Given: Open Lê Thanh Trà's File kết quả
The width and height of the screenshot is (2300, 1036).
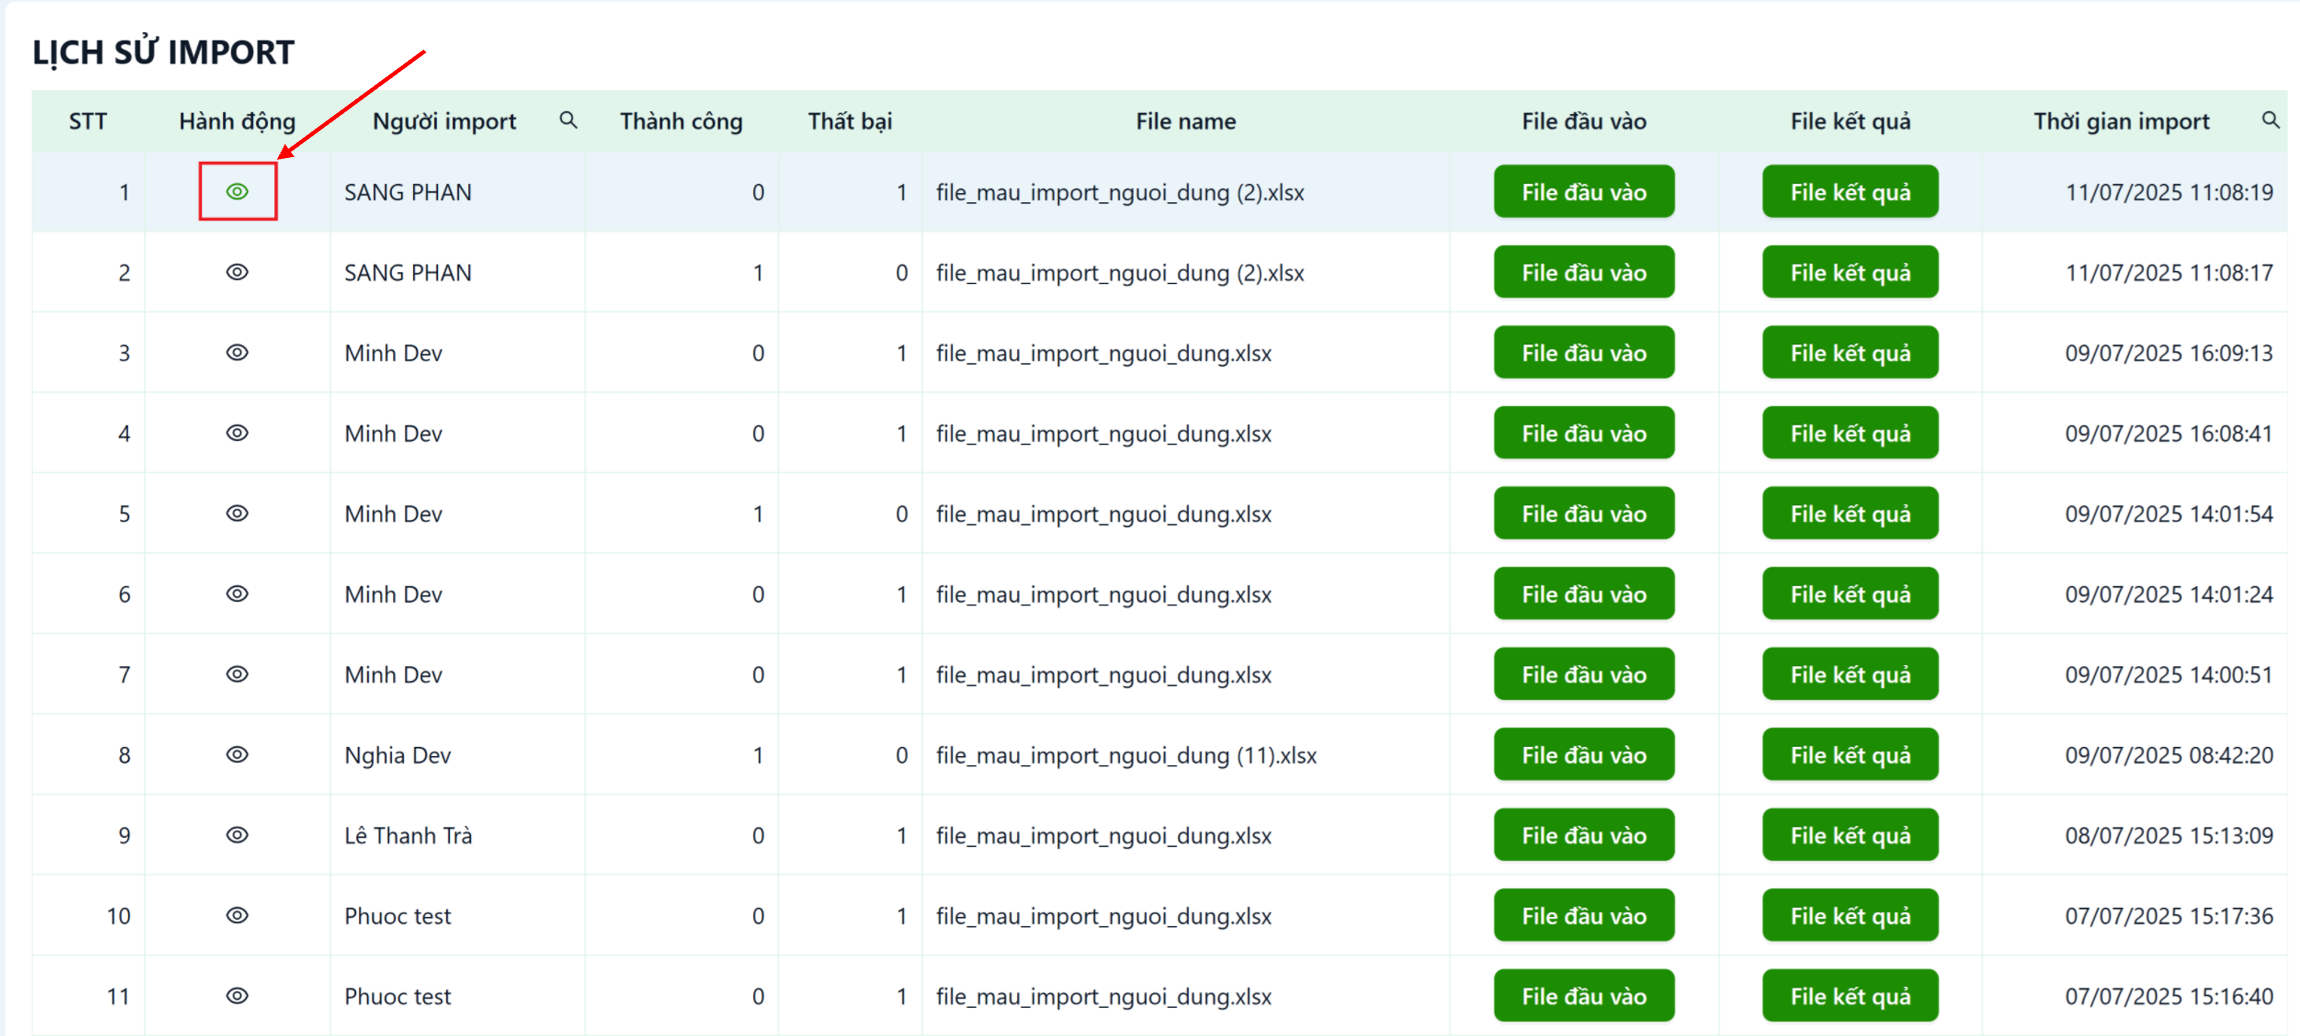Looking at the screenshot, I should 1850,835.
